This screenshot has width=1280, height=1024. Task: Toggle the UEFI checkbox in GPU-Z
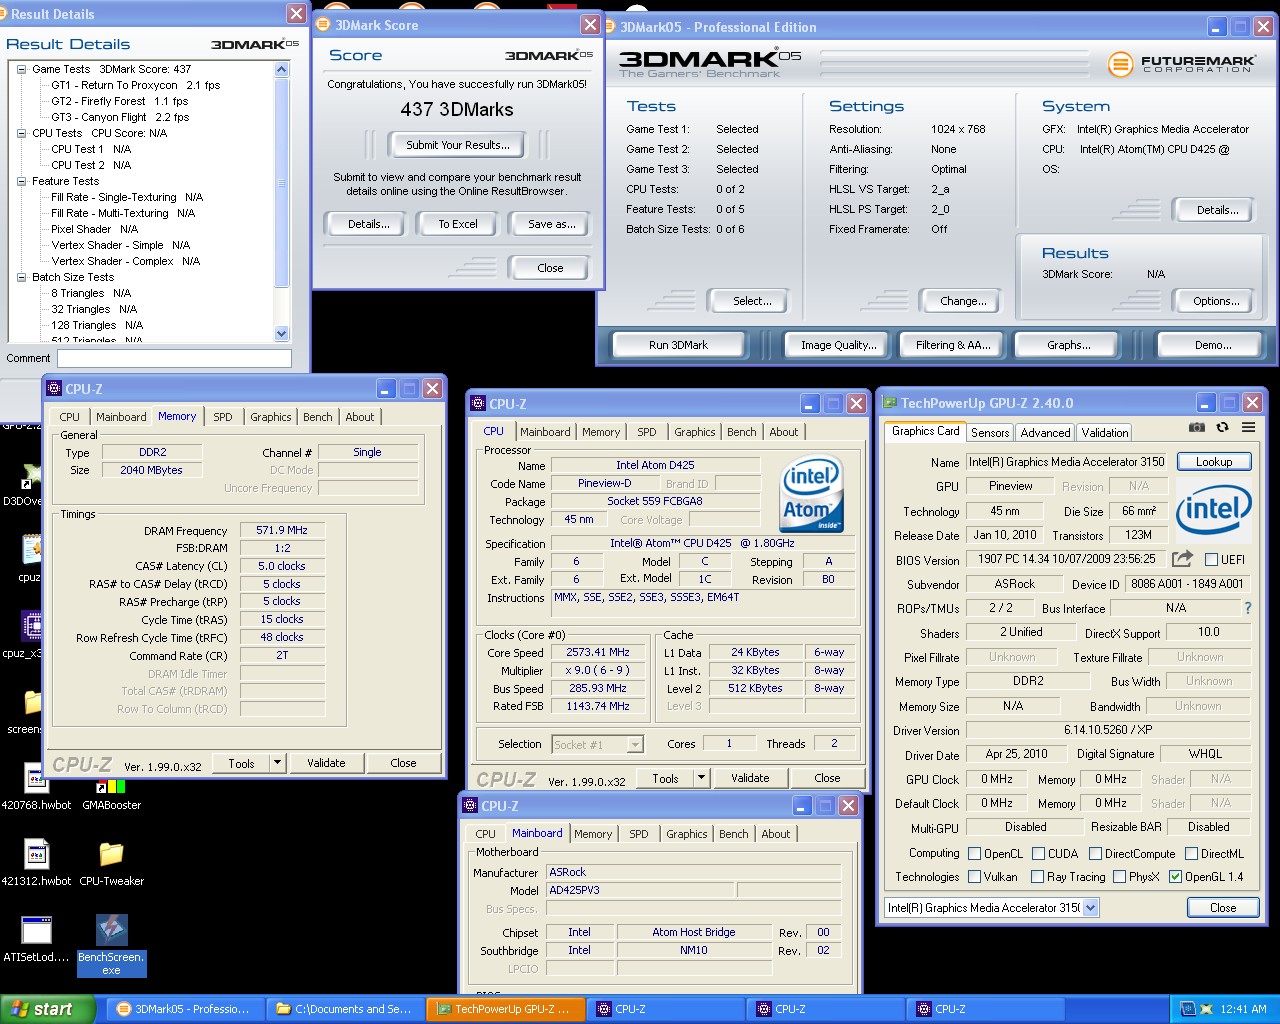1211,559
